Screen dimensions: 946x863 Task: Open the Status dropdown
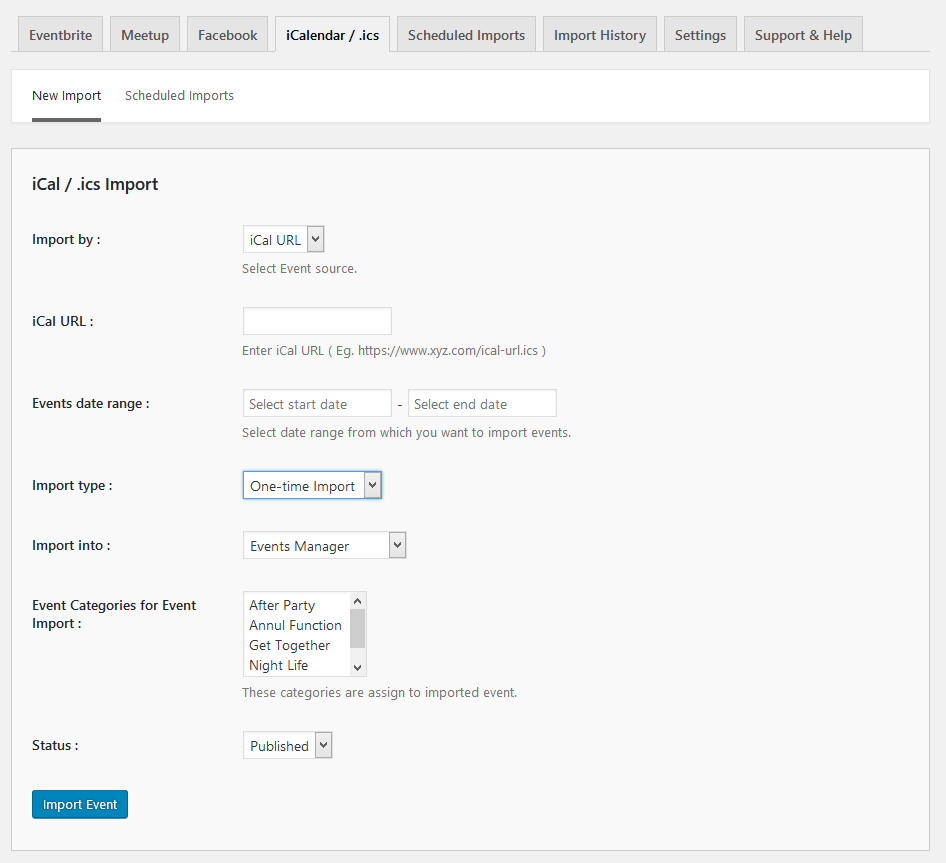coord(288,745)
